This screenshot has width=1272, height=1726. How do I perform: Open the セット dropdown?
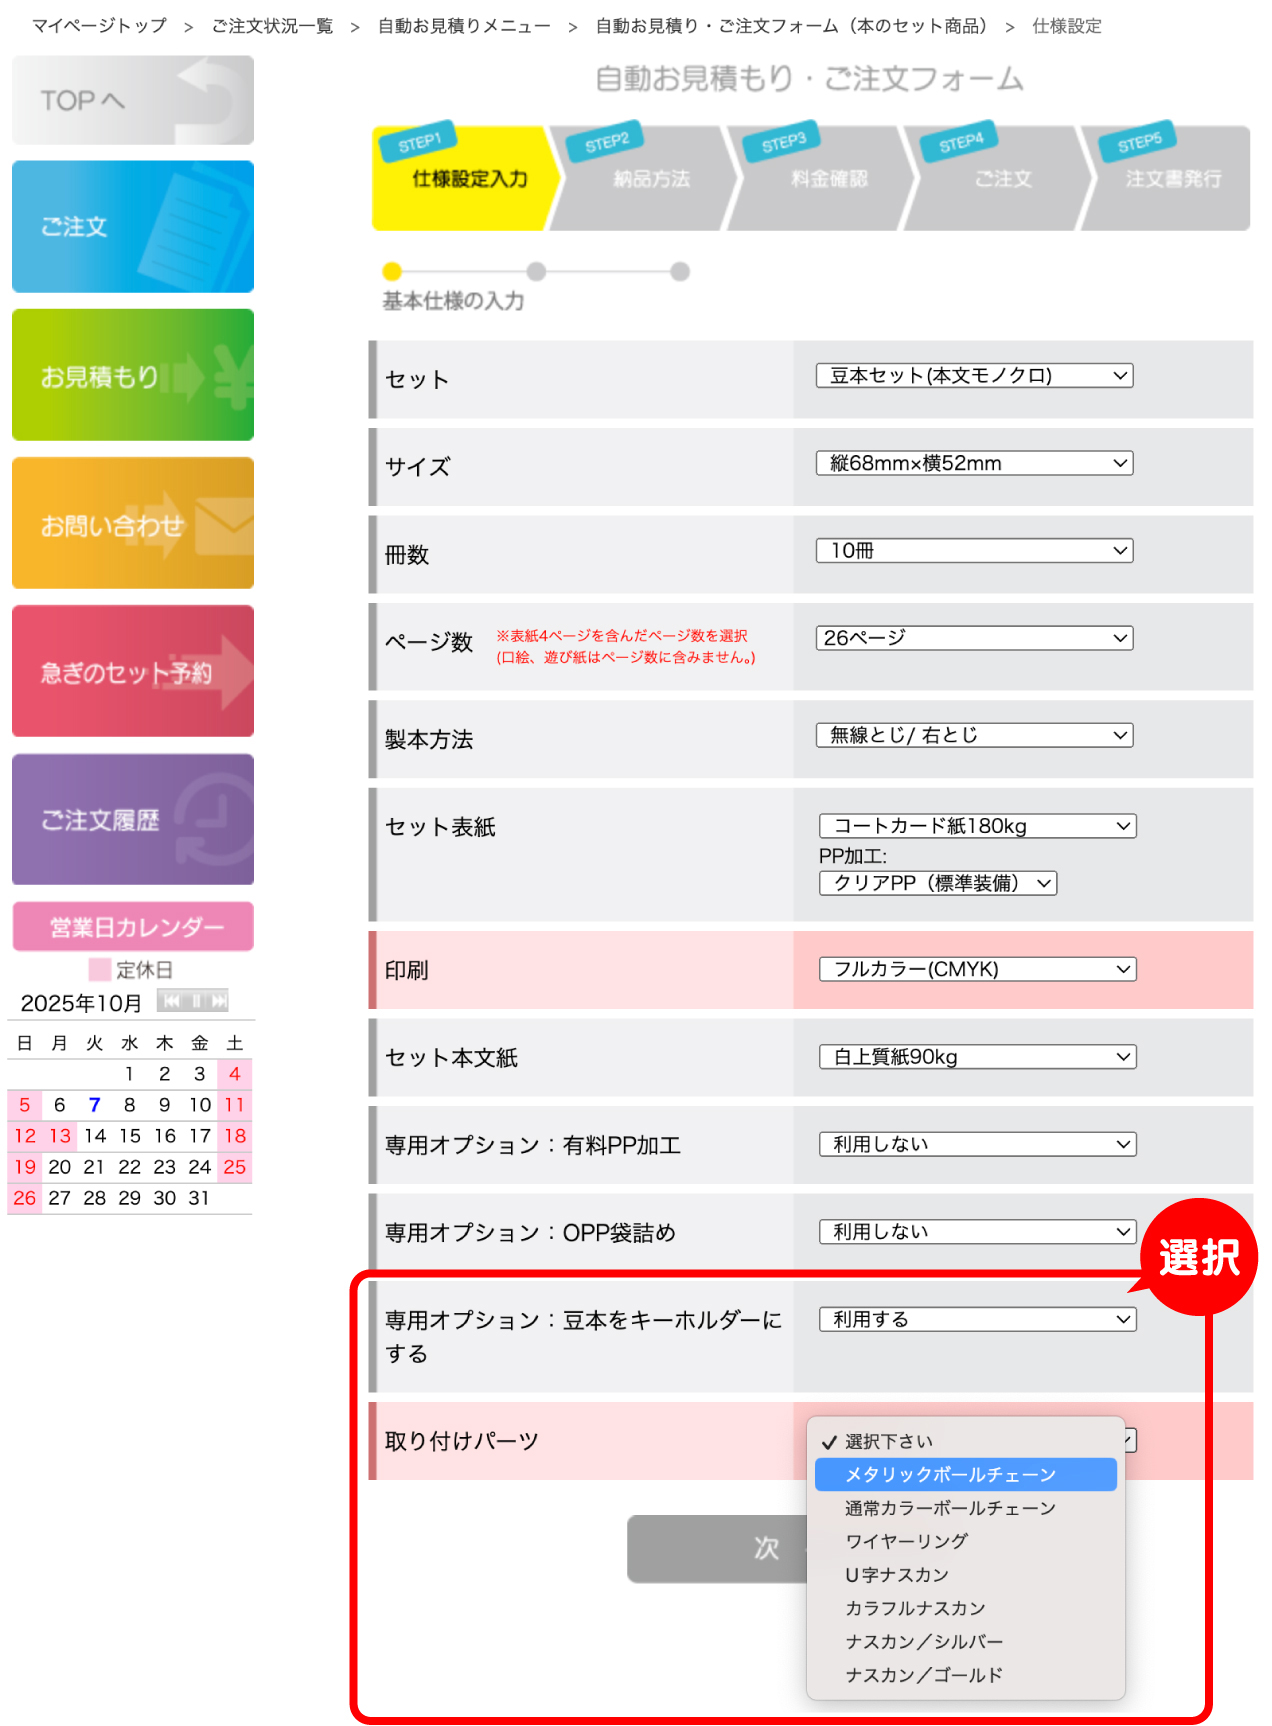tap(974, 376)
